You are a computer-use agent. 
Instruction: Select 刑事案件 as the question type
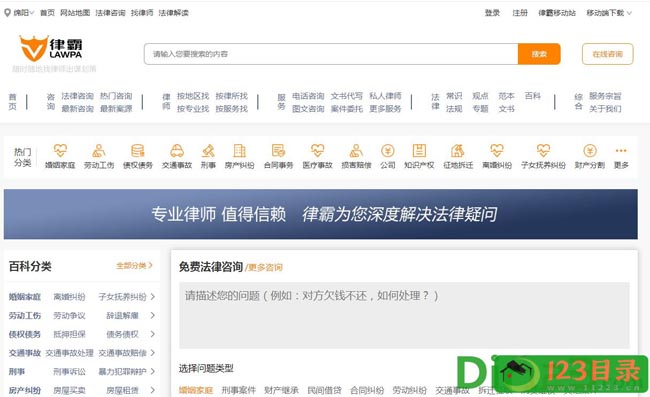coord(238,390)
